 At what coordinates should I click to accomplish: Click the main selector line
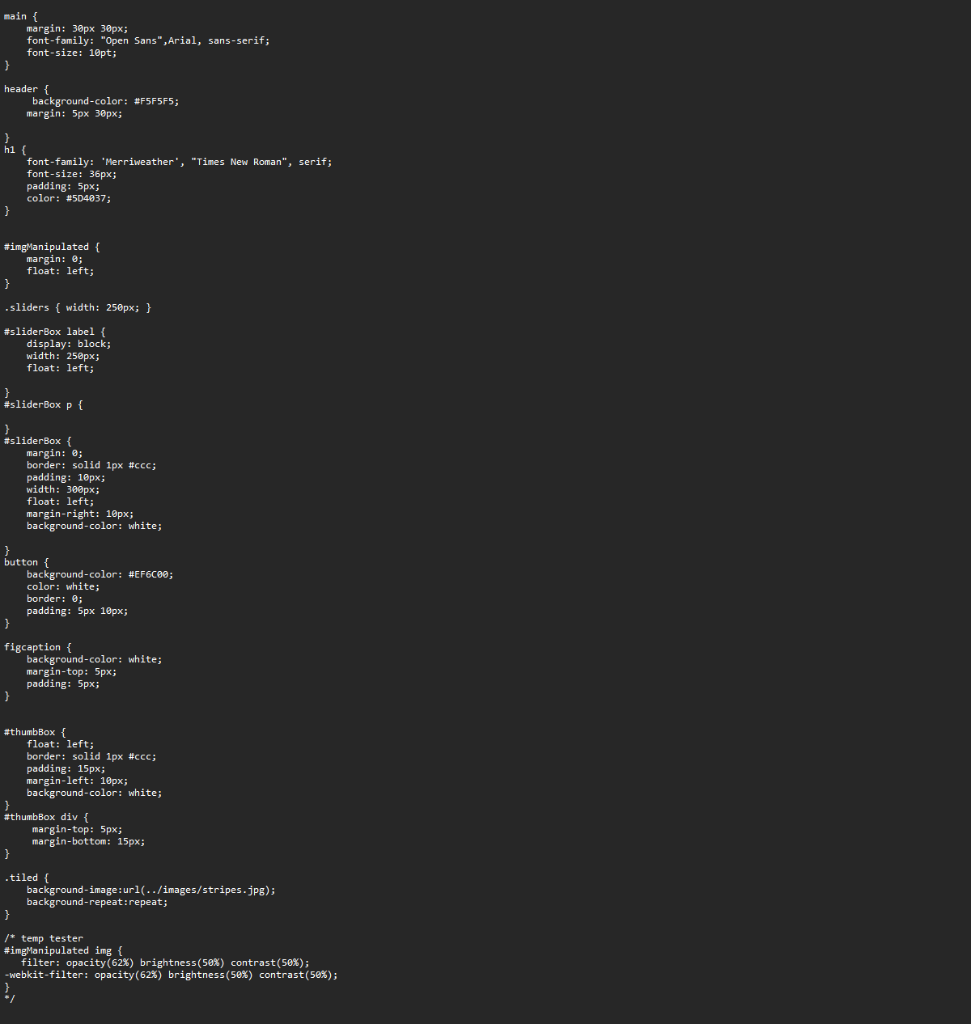(x=21, y=16)
